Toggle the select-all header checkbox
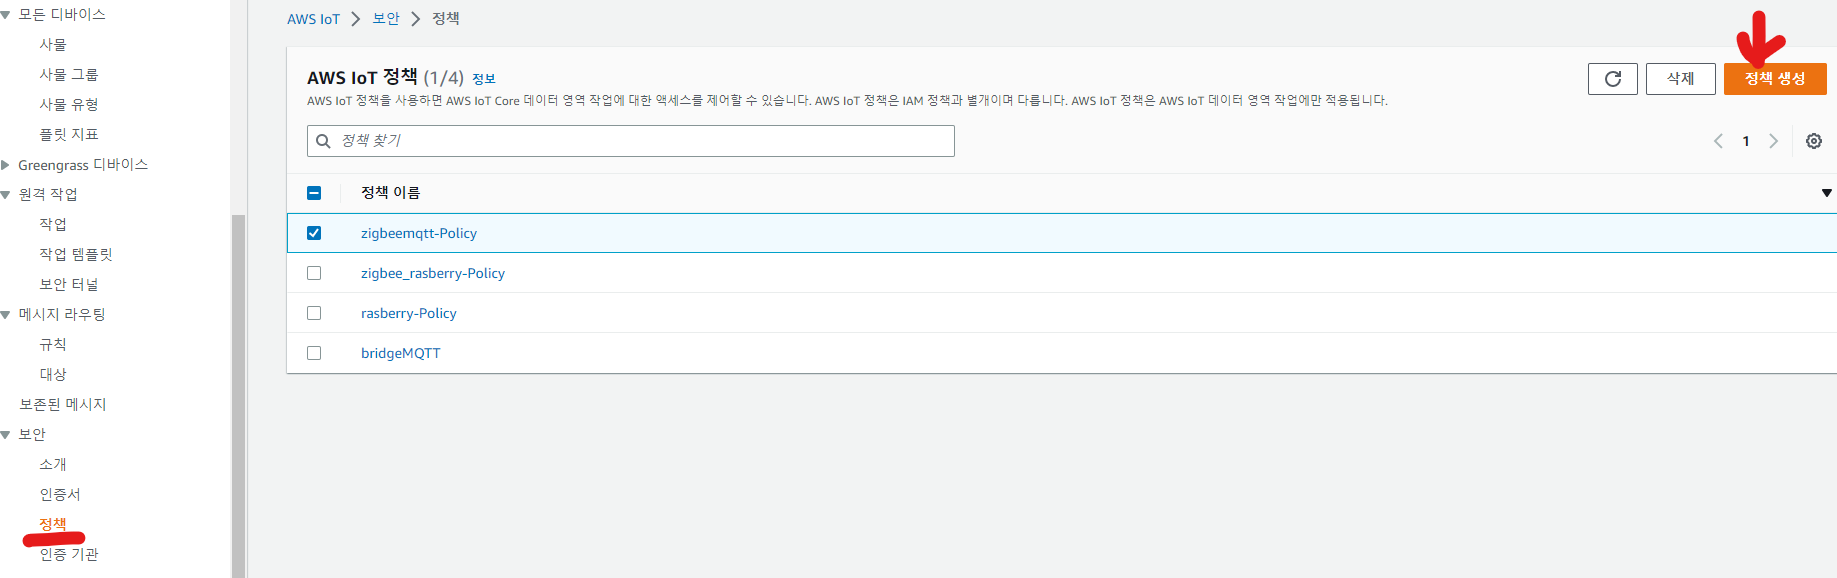The image size is (1837, 578). coord(314,193)
